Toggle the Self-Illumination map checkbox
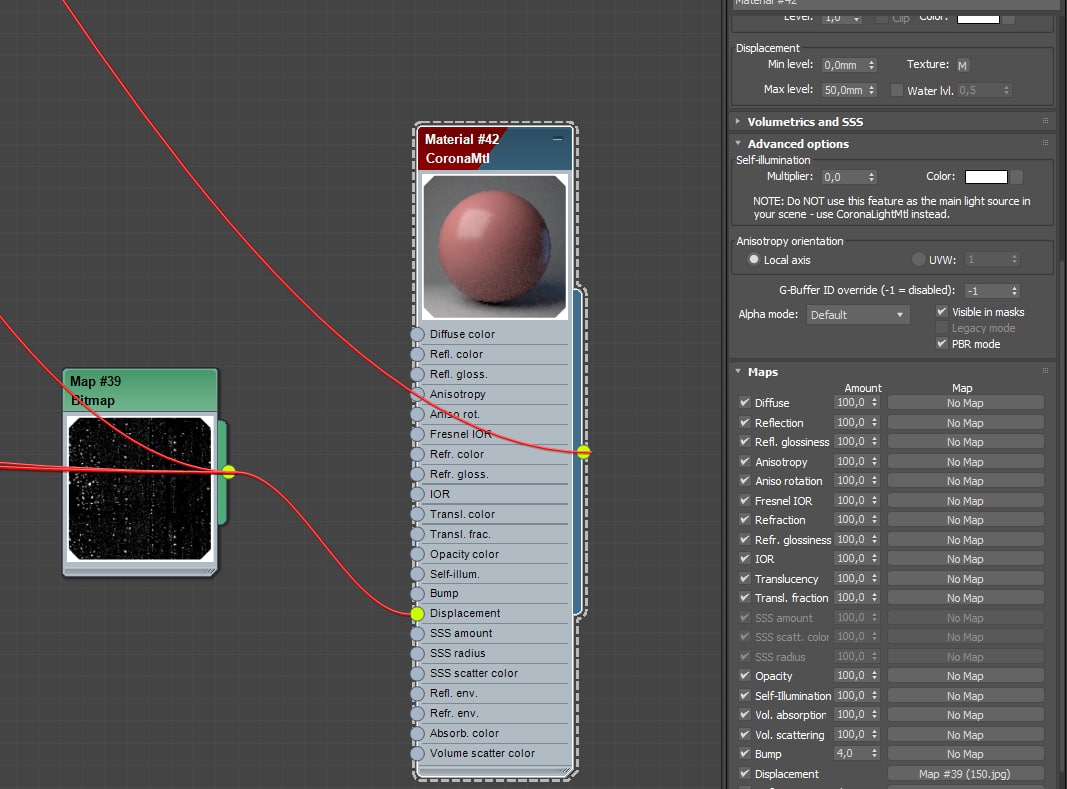Screen dimensions: 1067x789 tap(745, 695)
